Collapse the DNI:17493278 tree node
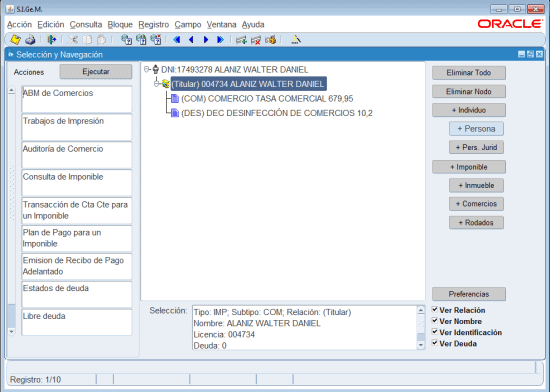The image size is (550, 392). [x=147, y=69]
